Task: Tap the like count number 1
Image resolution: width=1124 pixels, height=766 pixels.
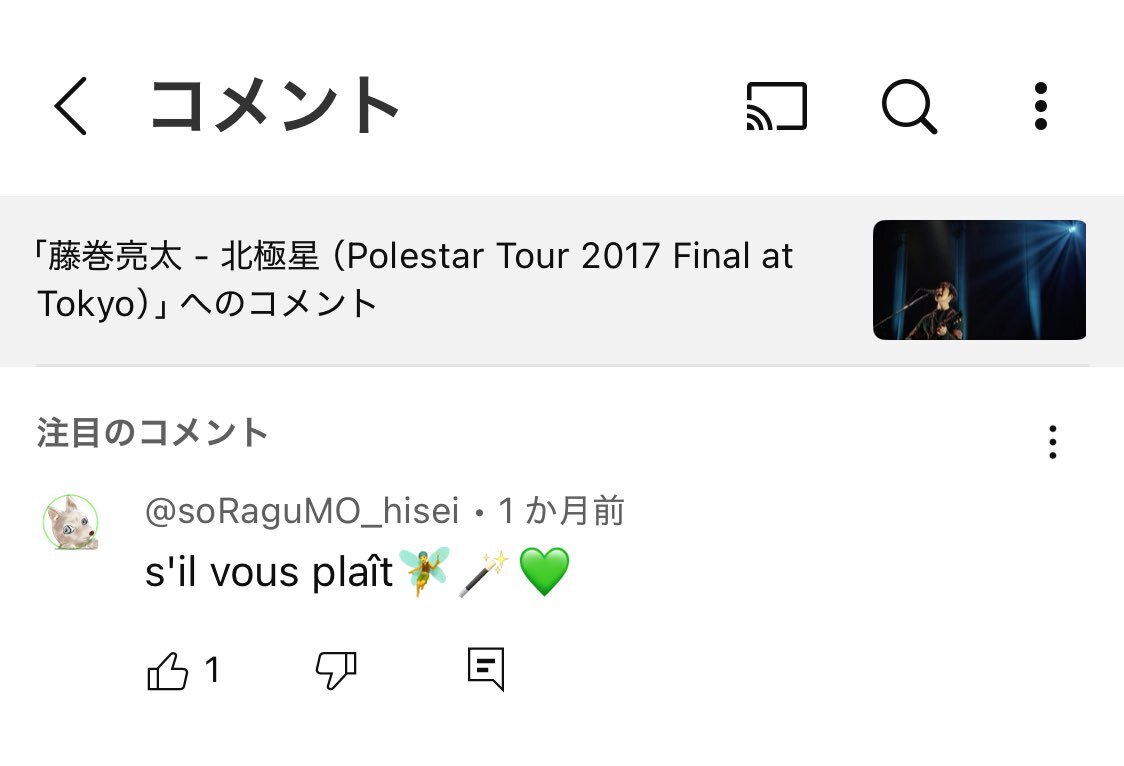Action: pos(212,671)
